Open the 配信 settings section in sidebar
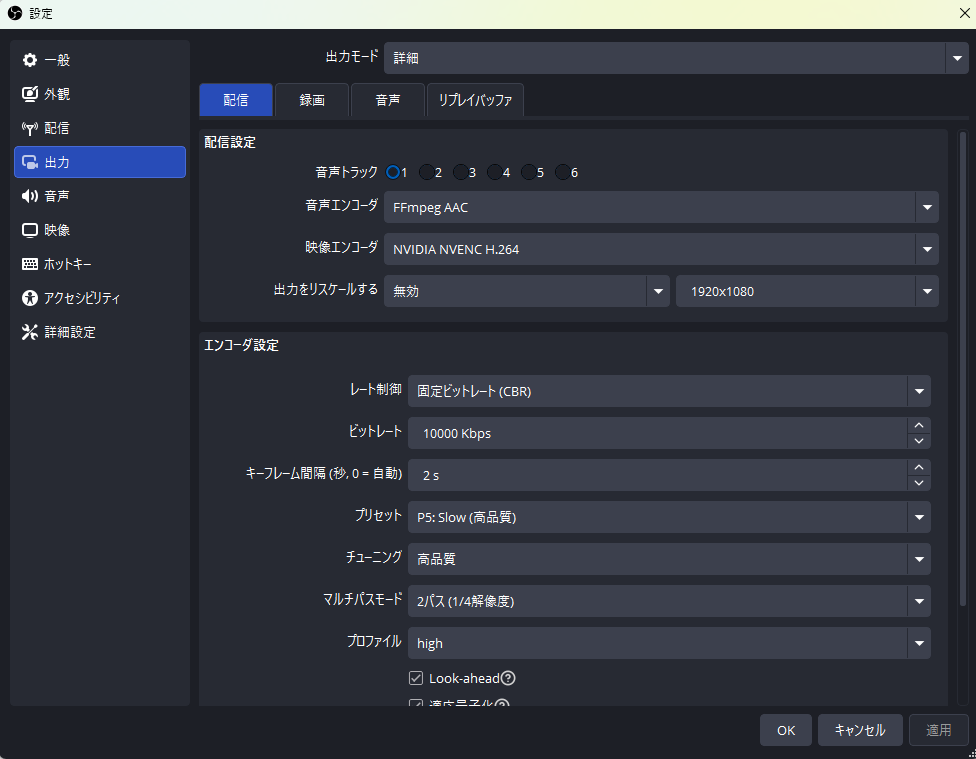Image resolution: width=976 pixels, height=759 pixels. point(60,127)
